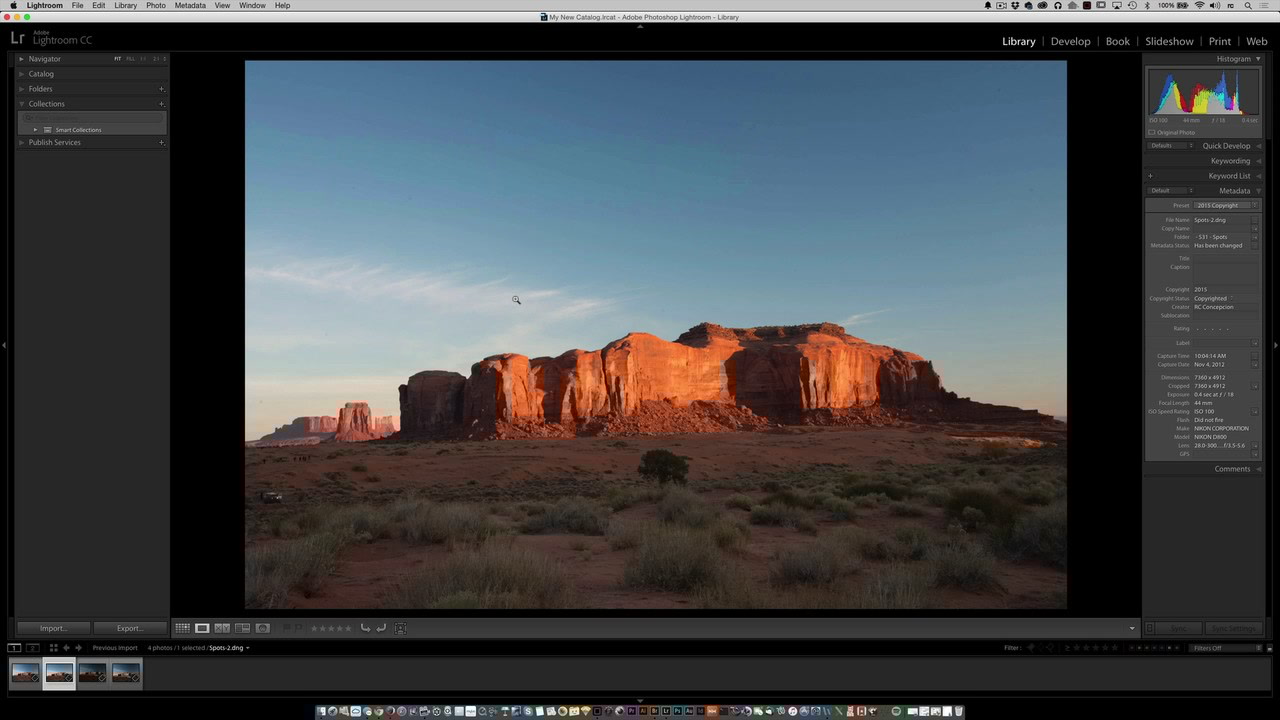Rotate the photo counterclockwise
This screenshot has width=1280, height=720.
(x=365, y=627)
